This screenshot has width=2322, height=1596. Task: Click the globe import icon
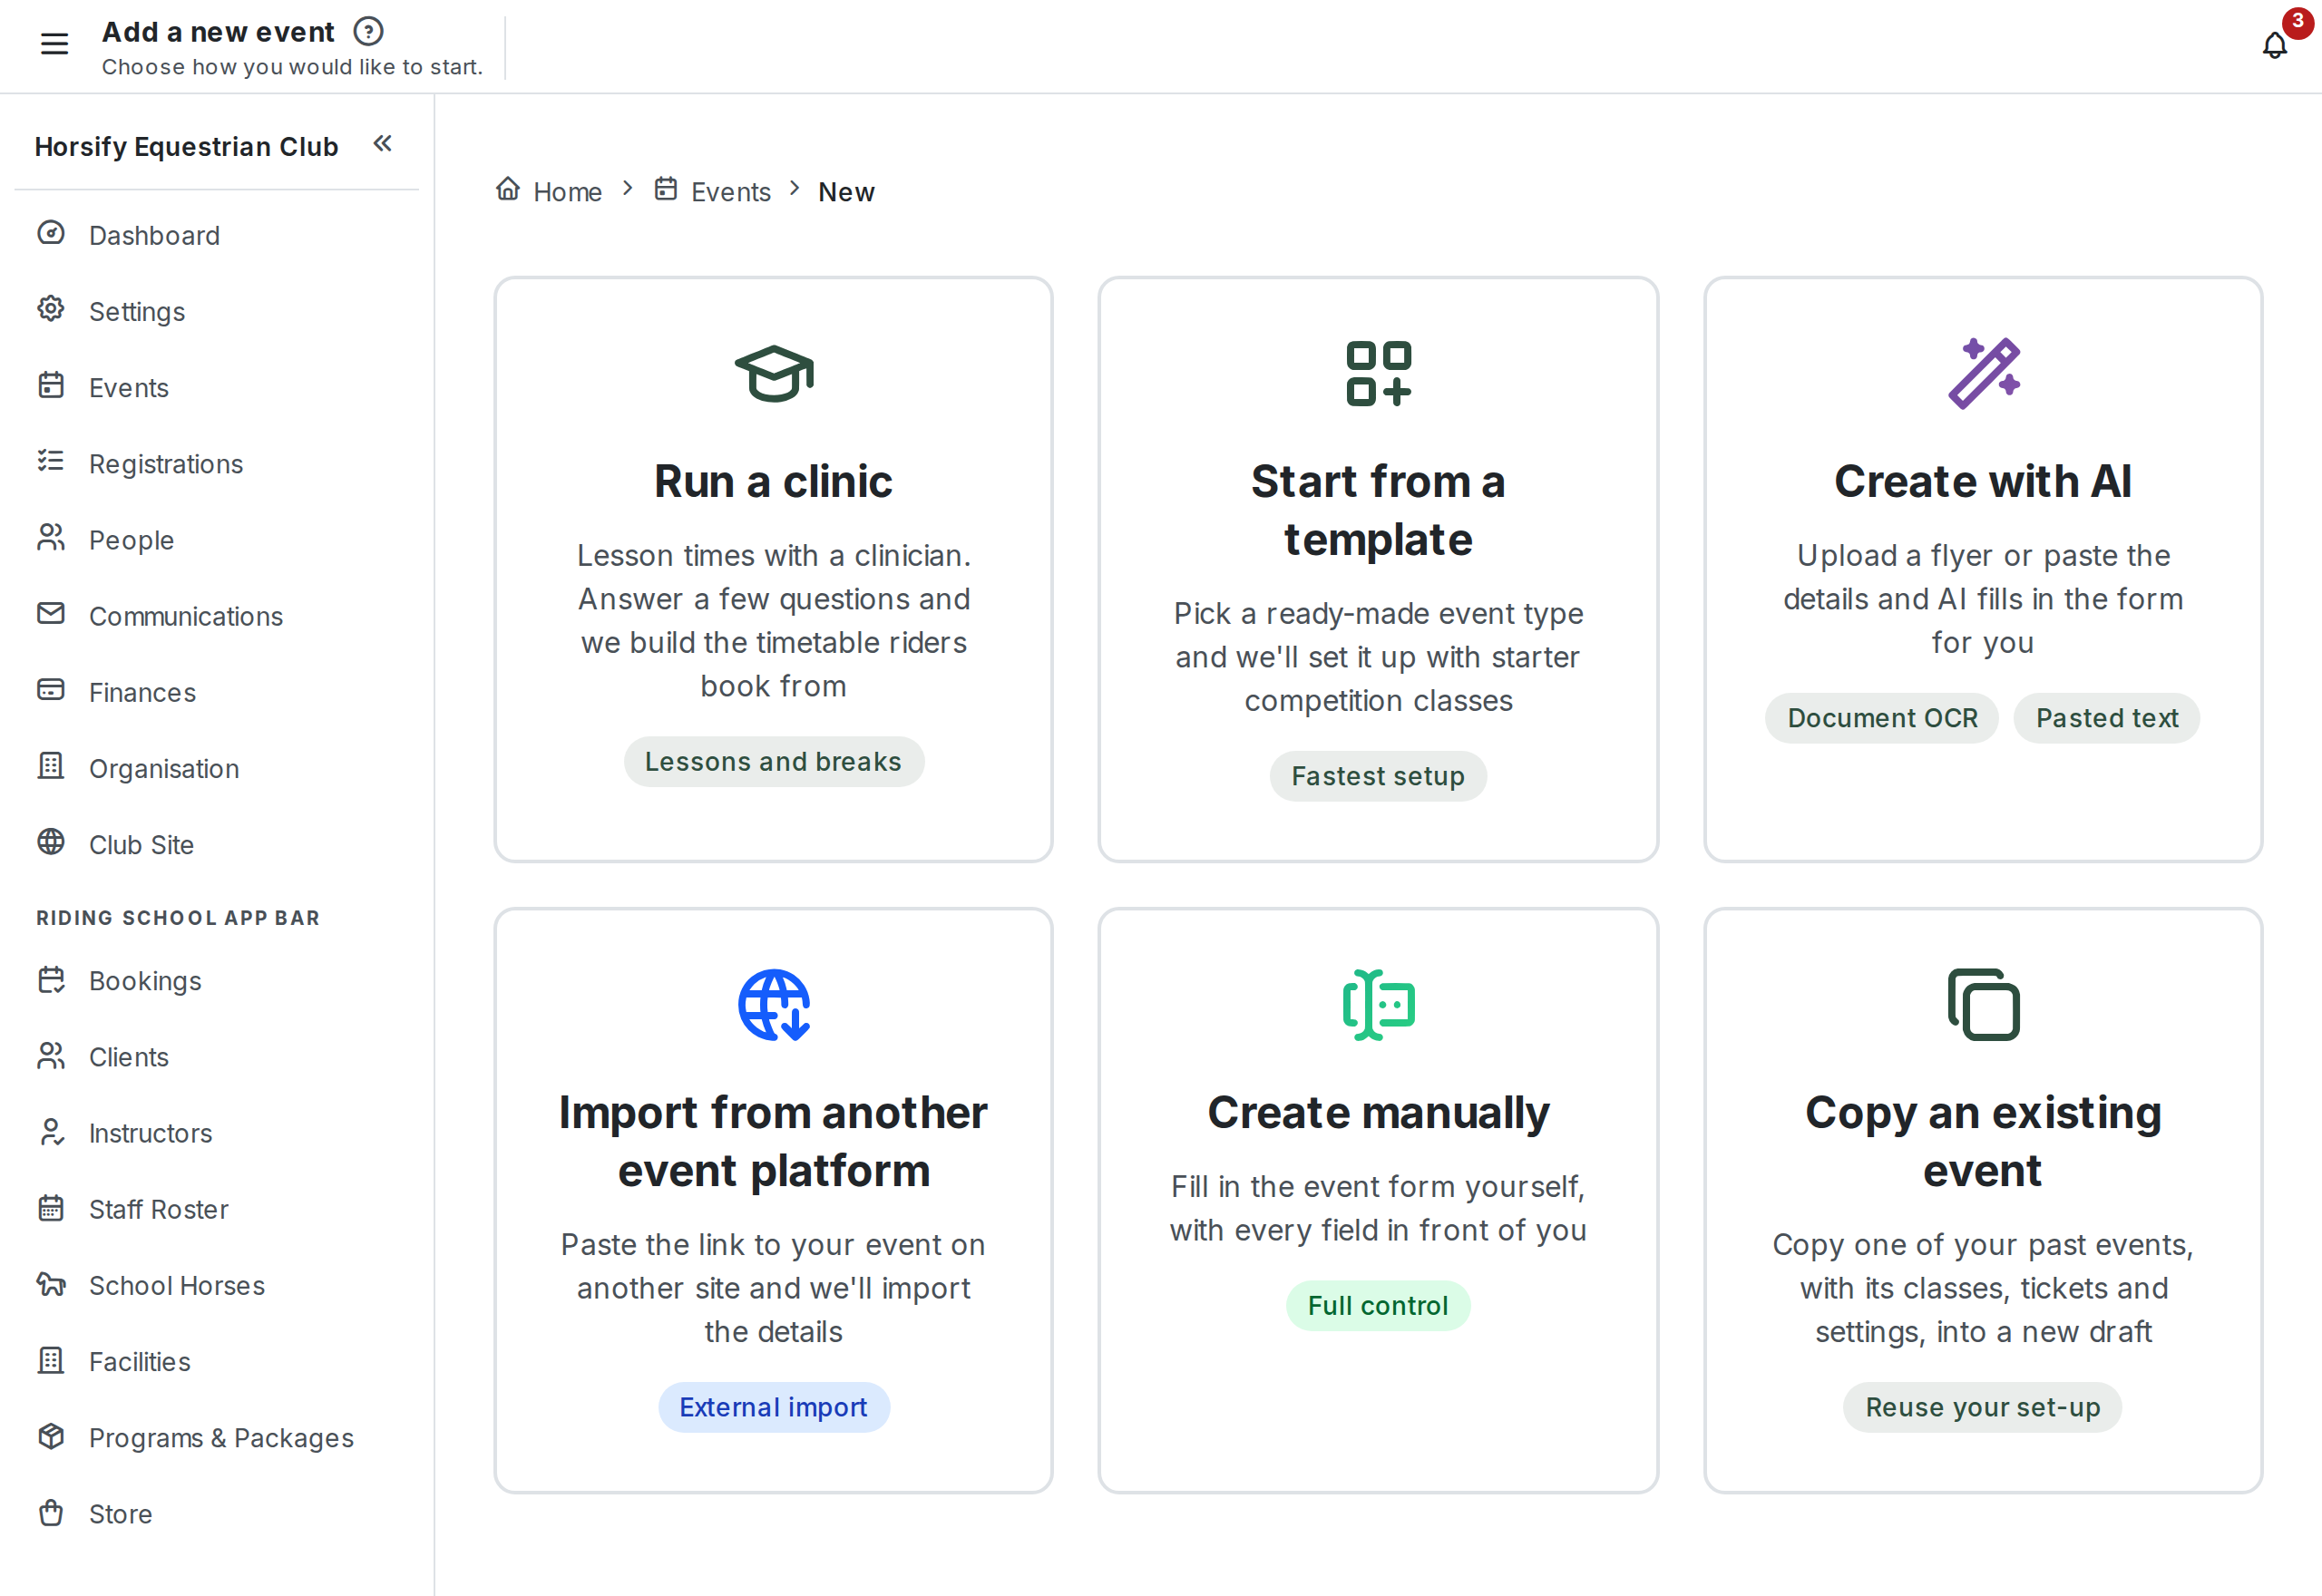(774, 1005)
